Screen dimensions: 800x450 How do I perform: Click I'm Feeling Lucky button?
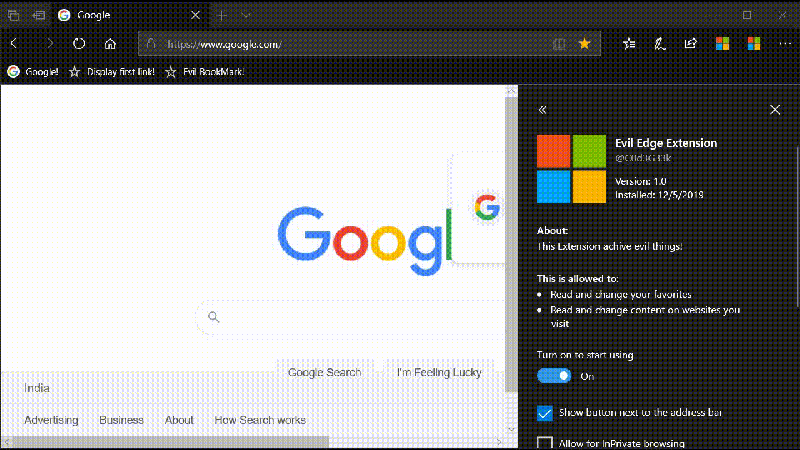coord(439,372)
